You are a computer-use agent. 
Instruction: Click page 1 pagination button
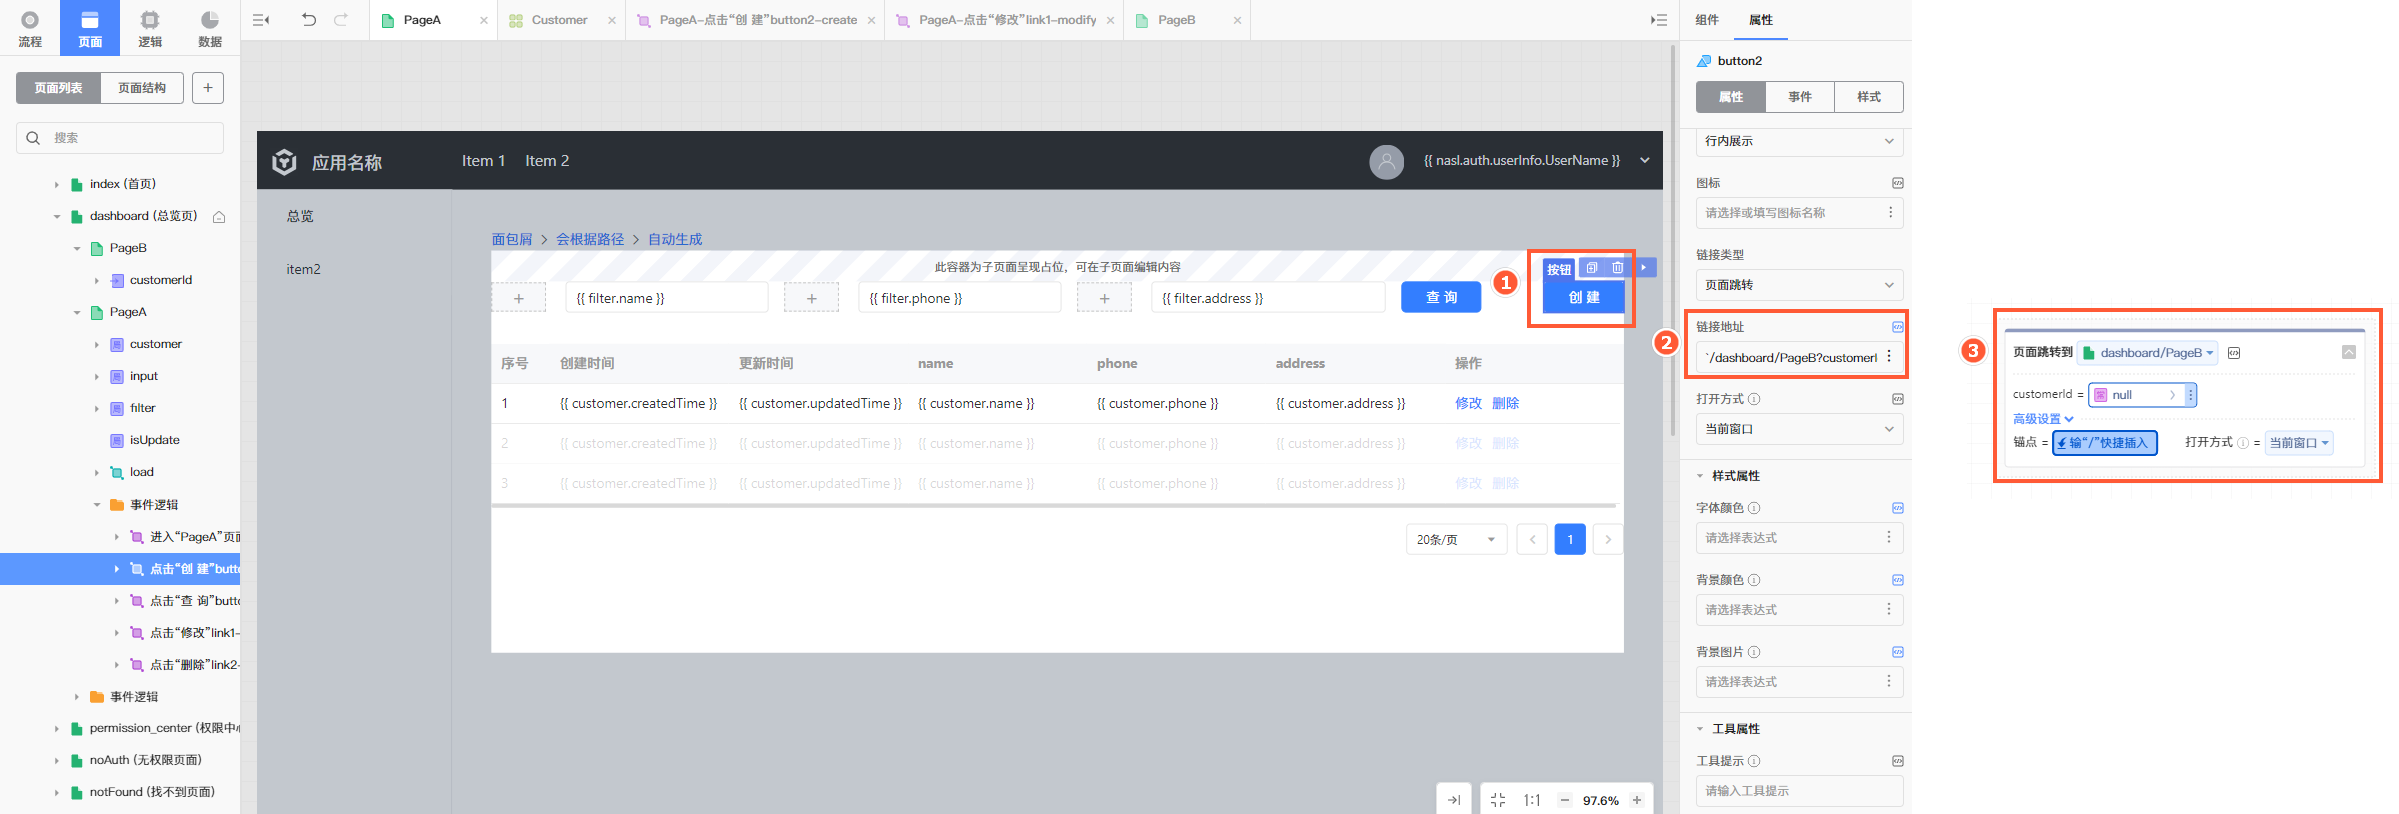pyautogui.click(x=1570, y=539)
